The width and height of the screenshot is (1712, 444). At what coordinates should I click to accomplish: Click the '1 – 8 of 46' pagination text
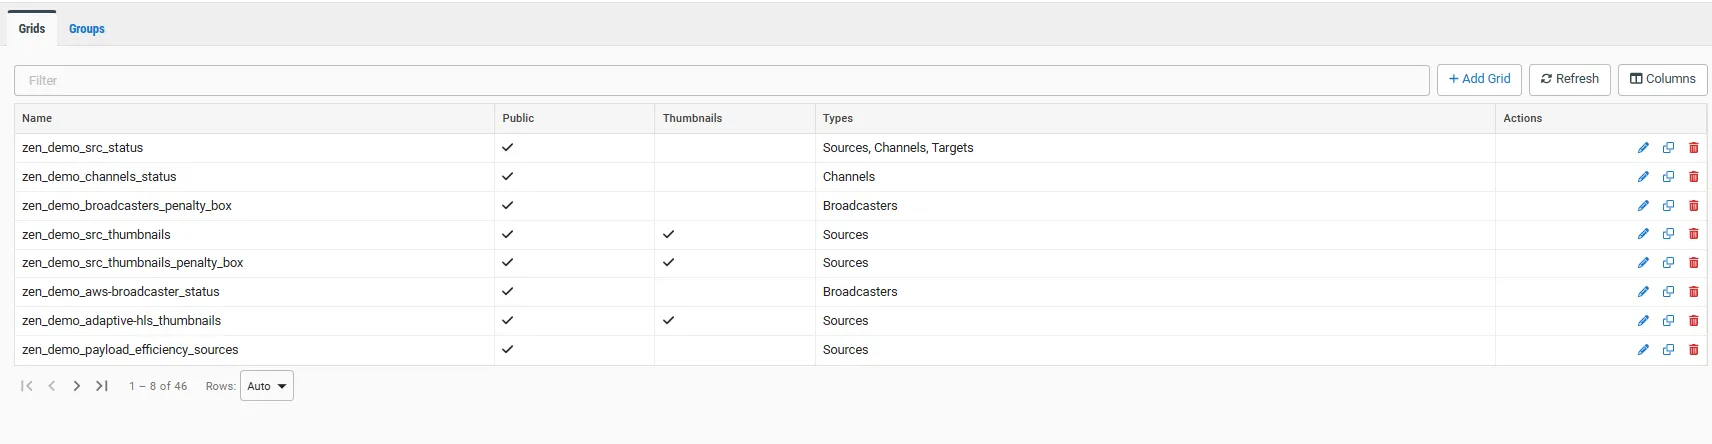pyautogui.click(x=158, y=386)
